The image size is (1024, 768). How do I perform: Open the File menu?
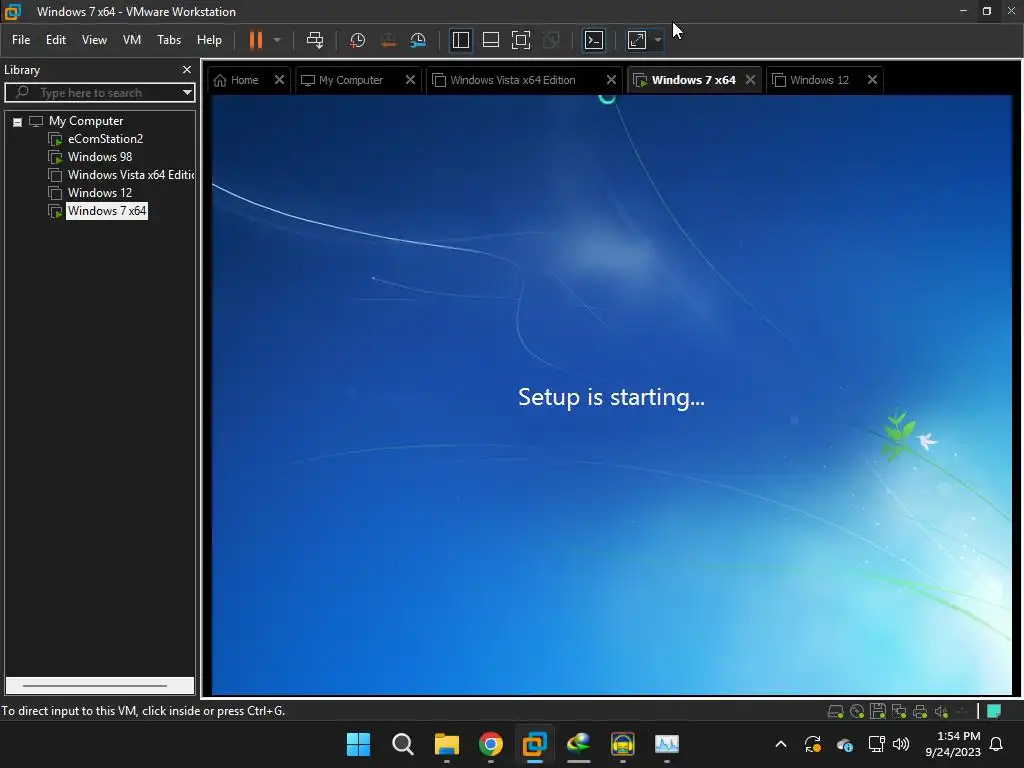click(x=21, y=40)
